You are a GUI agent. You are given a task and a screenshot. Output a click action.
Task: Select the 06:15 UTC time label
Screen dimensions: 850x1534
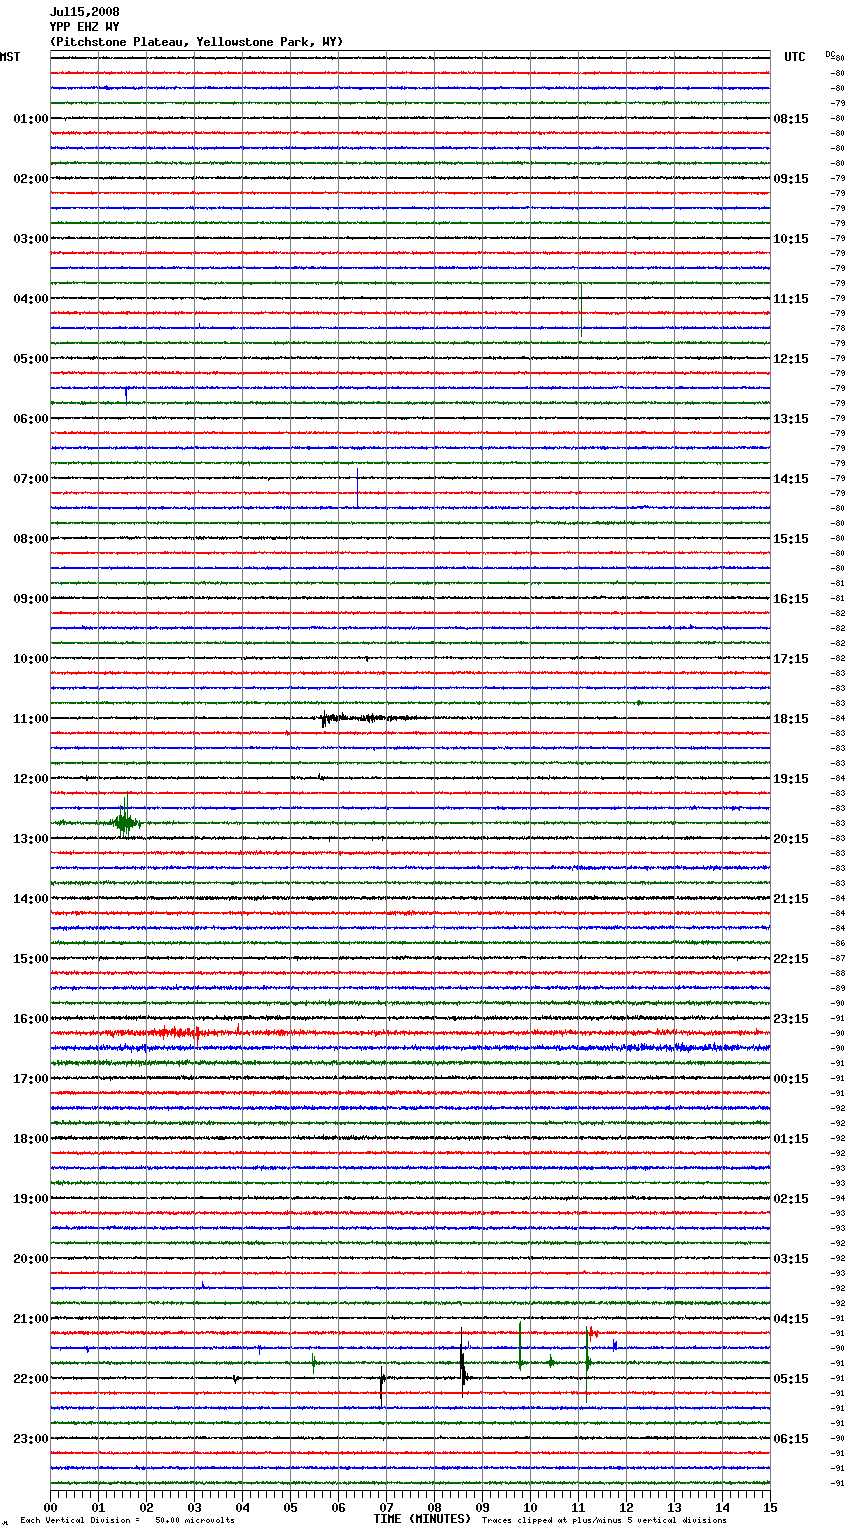(791, 1439)
